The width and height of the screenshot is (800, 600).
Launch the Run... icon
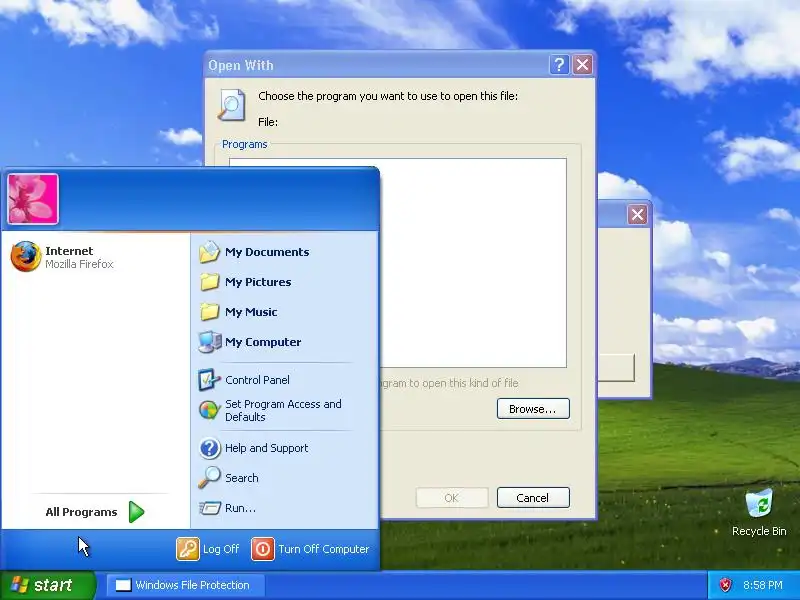[x=209, y=508]
